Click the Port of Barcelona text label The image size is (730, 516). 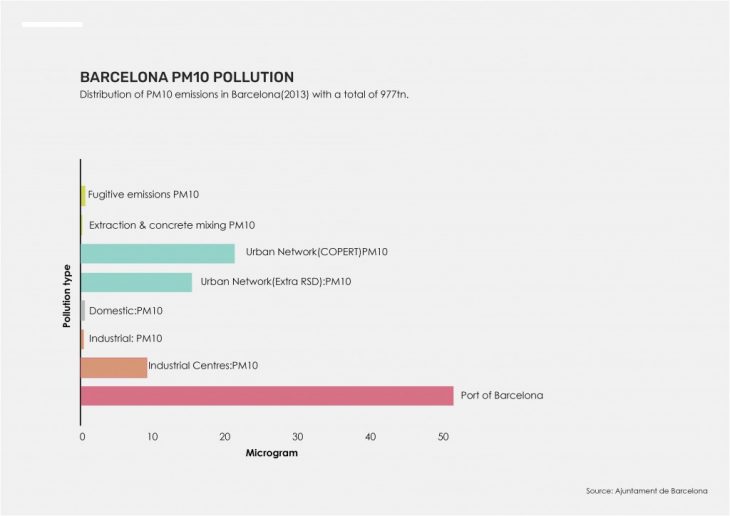[502, 396]
